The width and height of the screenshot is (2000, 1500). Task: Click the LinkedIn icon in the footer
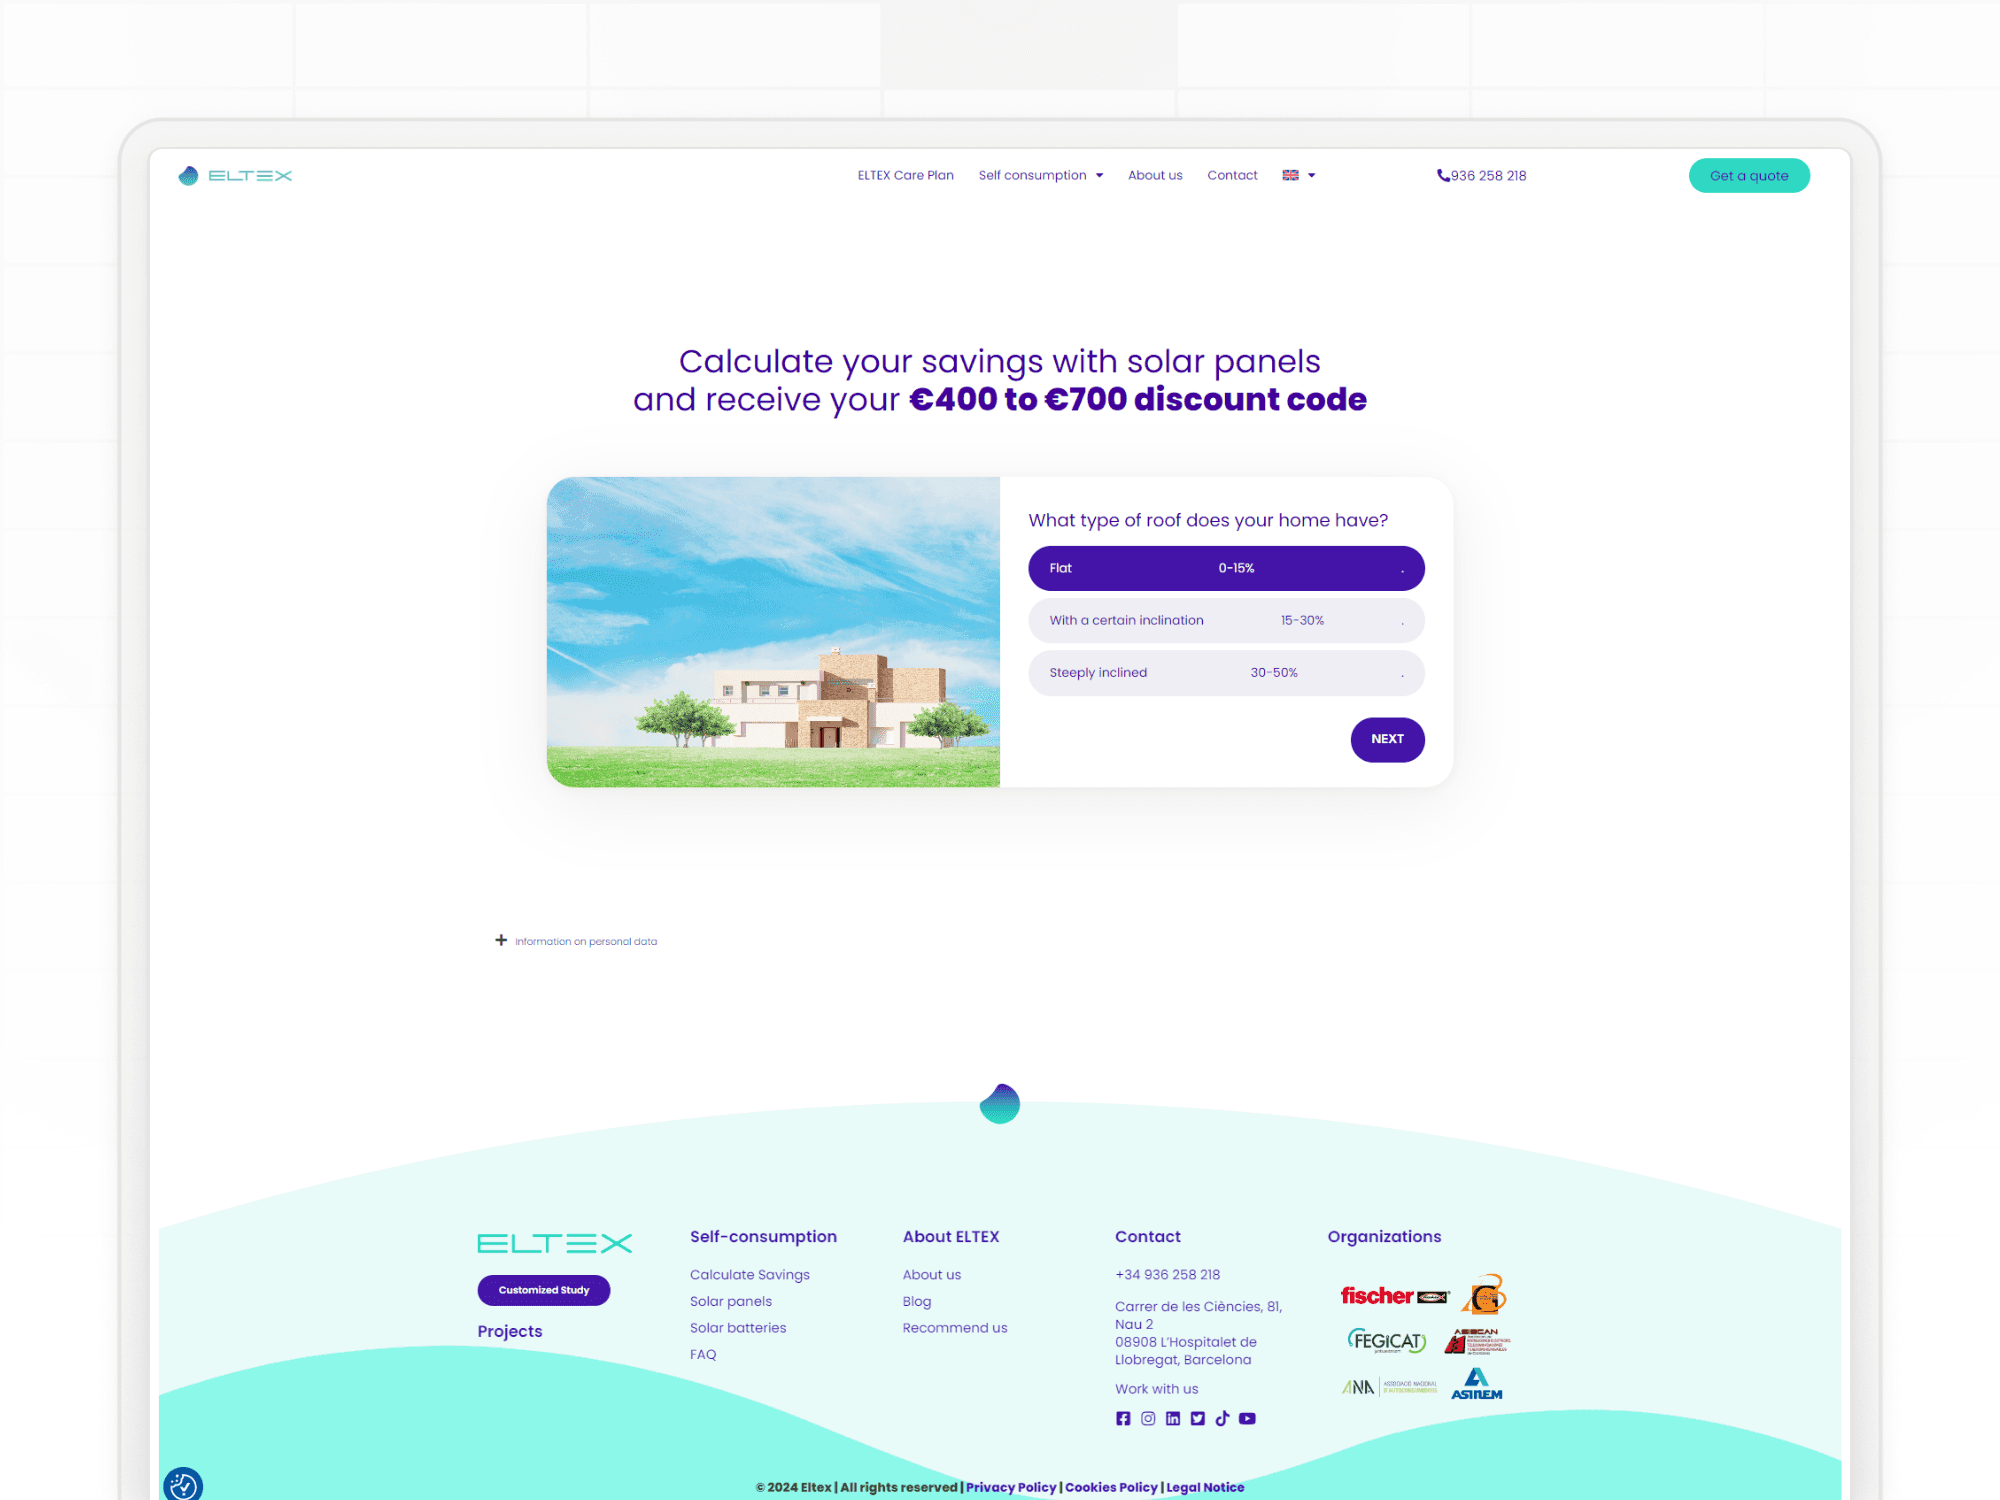[x=1172, y=1420]
